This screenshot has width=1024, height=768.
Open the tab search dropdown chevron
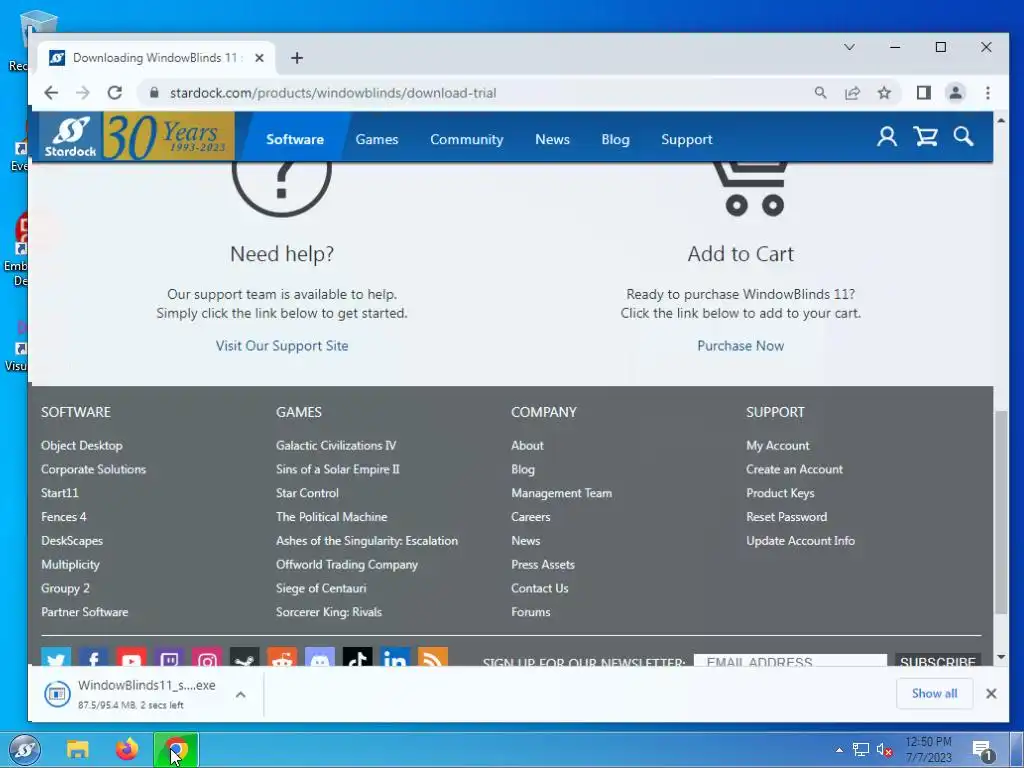850,47
